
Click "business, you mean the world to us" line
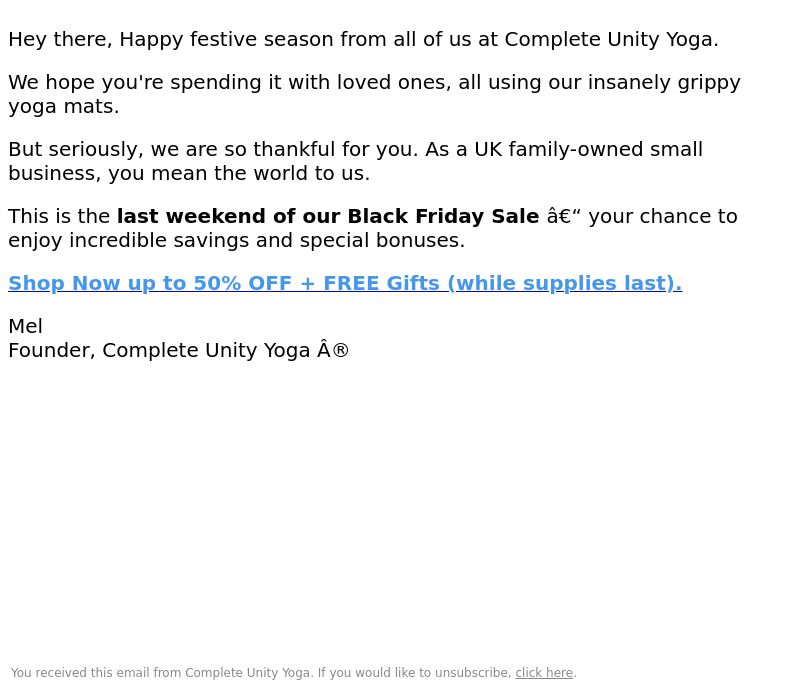(x=189, y=173)
